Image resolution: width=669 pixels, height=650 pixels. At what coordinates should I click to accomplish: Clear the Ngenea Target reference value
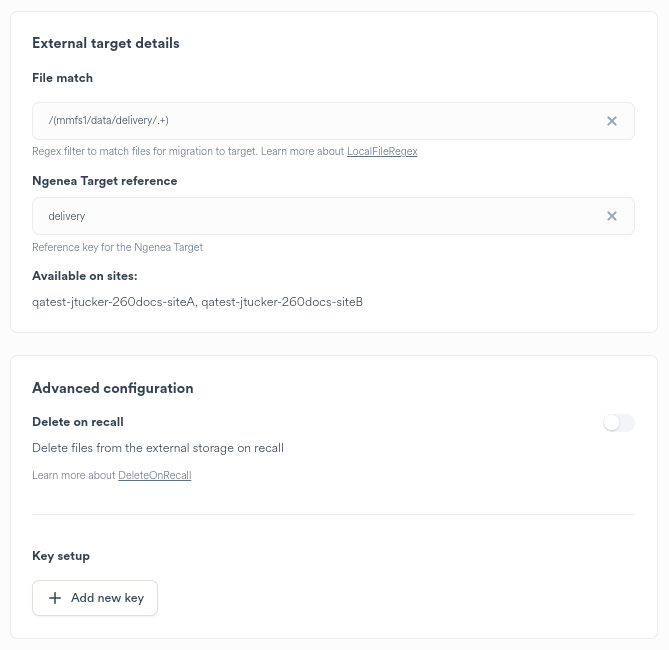612,216
